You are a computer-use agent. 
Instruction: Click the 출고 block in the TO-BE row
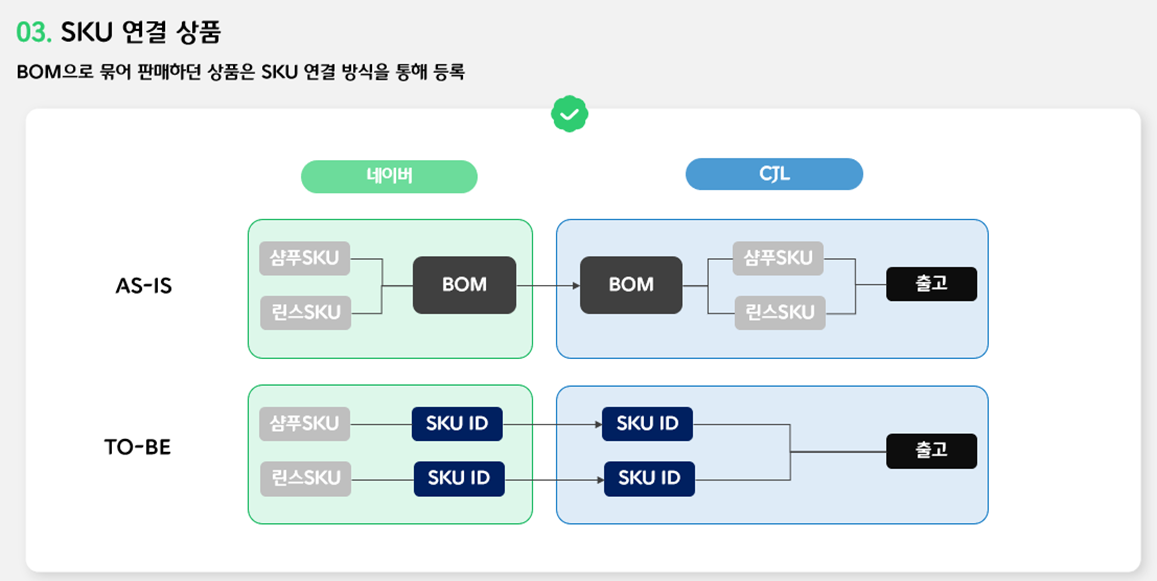pyautogui.click(x=931, y=451)
